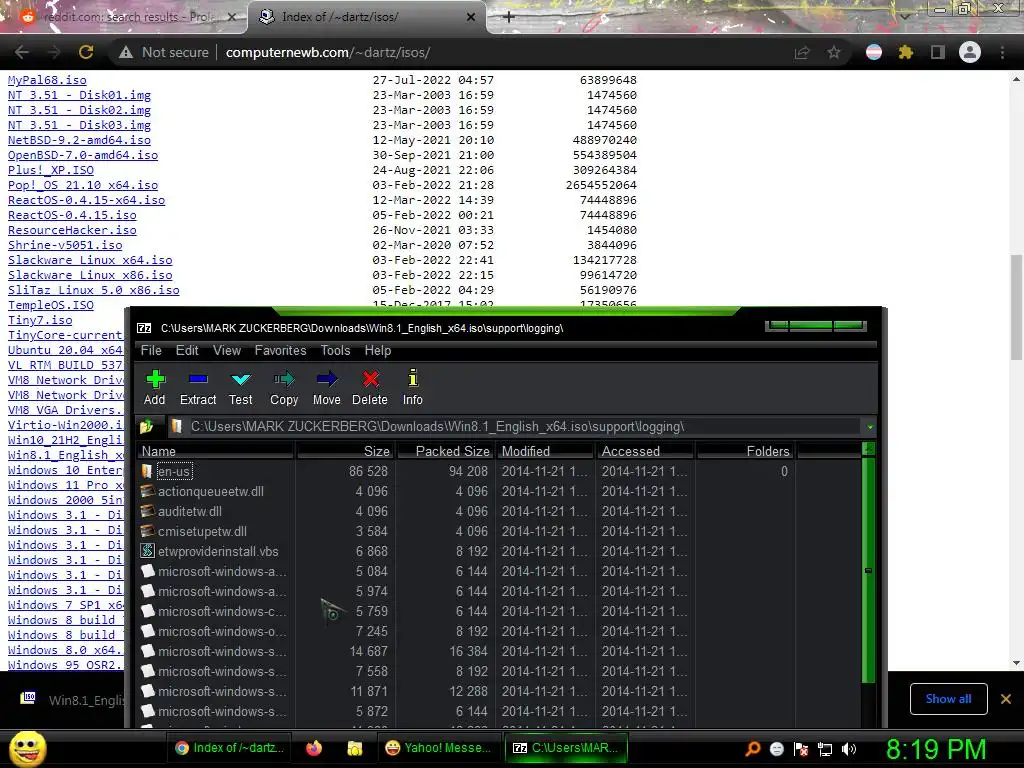Open the ResourceHacker.iso link
Viewport: 1024px width, 768px height.
click(72, 230)
